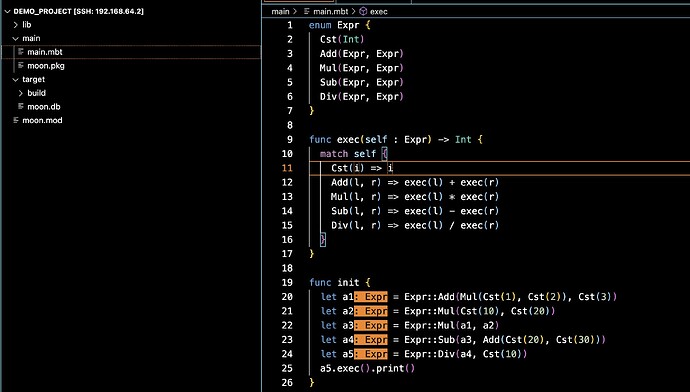Click line number 9 in gutter
690x392 pixels.
[290, 139]
